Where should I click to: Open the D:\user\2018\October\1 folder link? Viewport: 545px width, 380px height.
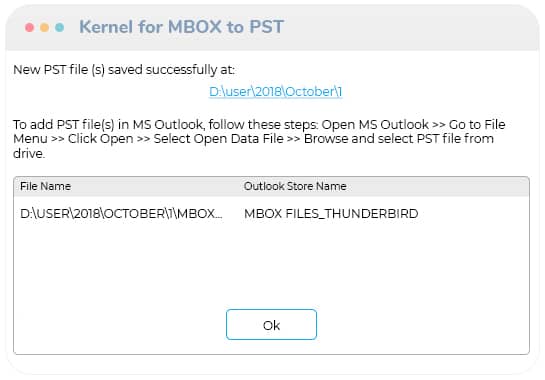[x=275, y=92]
